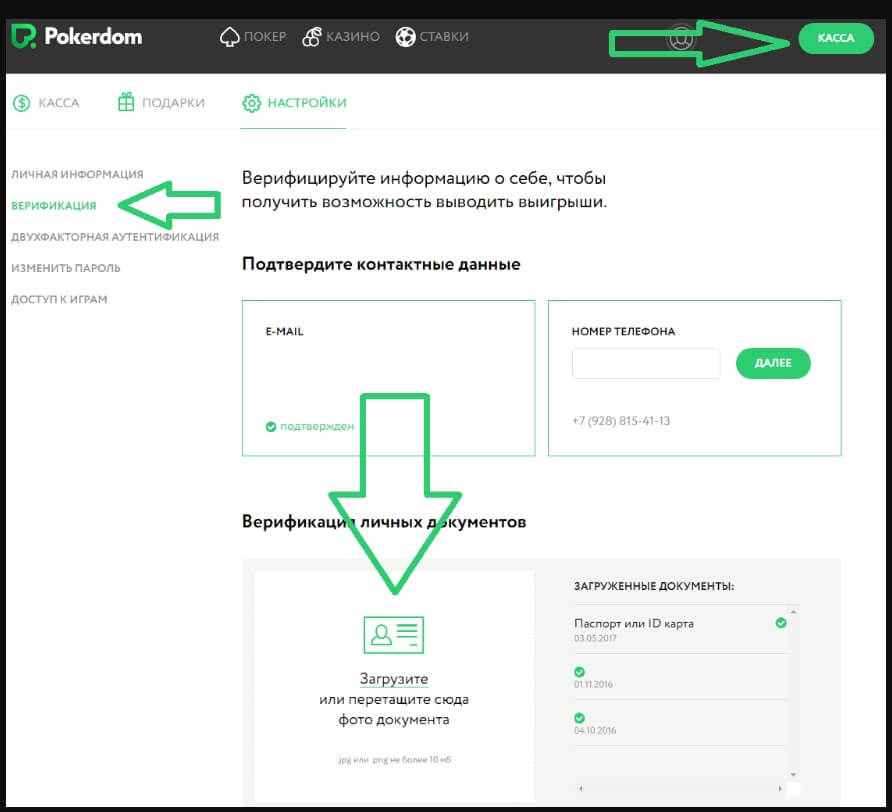Click the dollar coin Касса icon
Viewport: 892px width, 812px height.
22,102
